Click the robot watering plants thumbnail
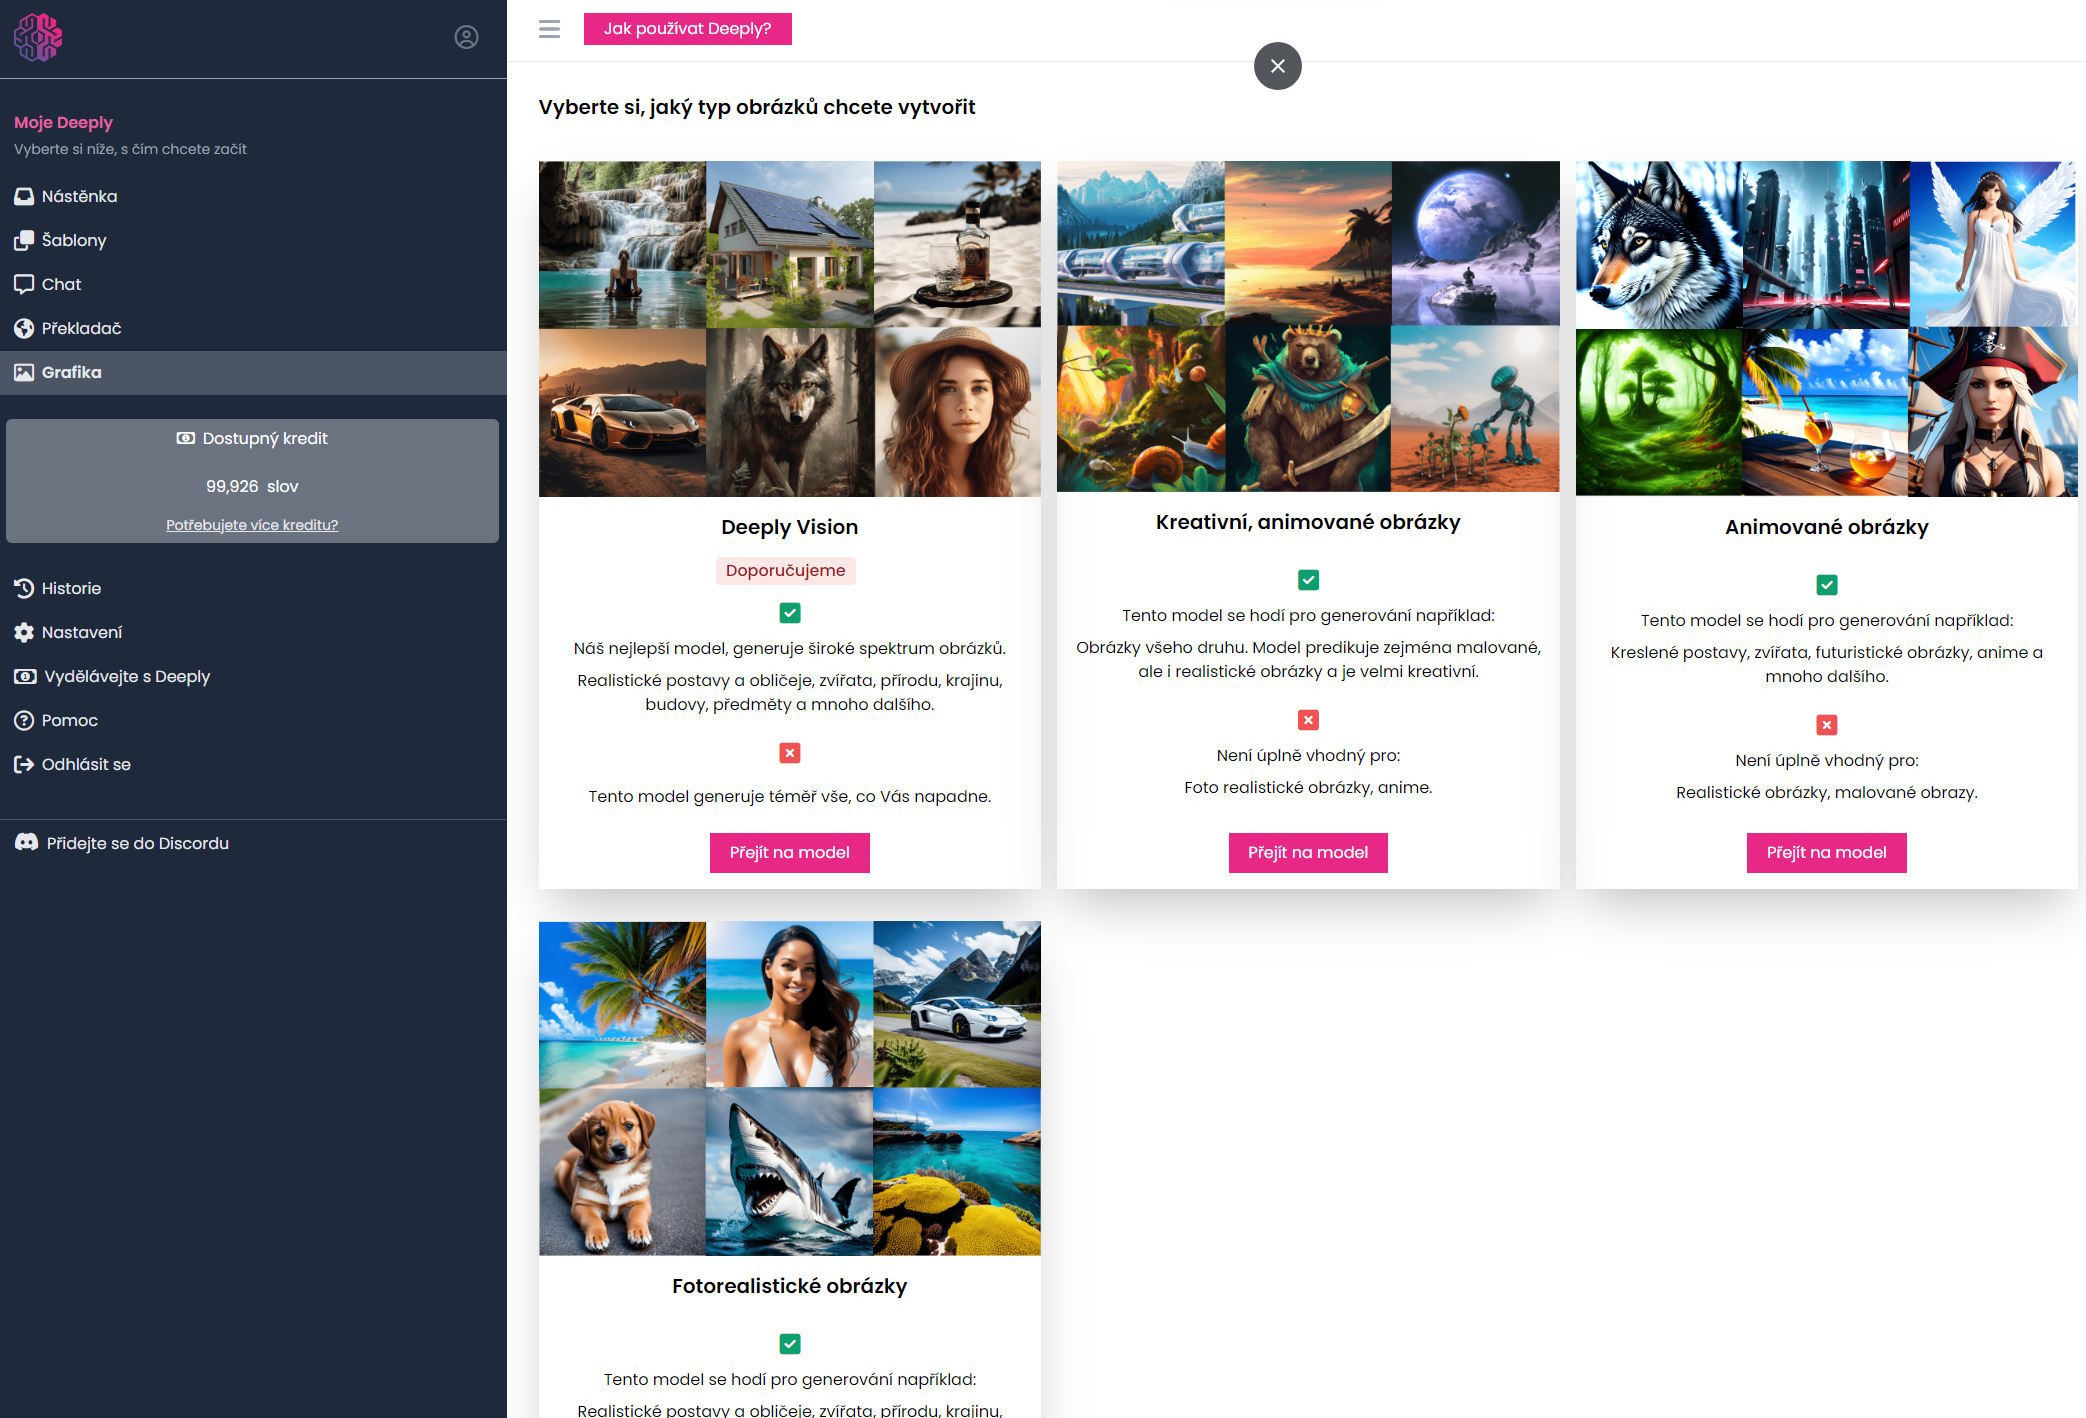 (x=1475, y=409)
